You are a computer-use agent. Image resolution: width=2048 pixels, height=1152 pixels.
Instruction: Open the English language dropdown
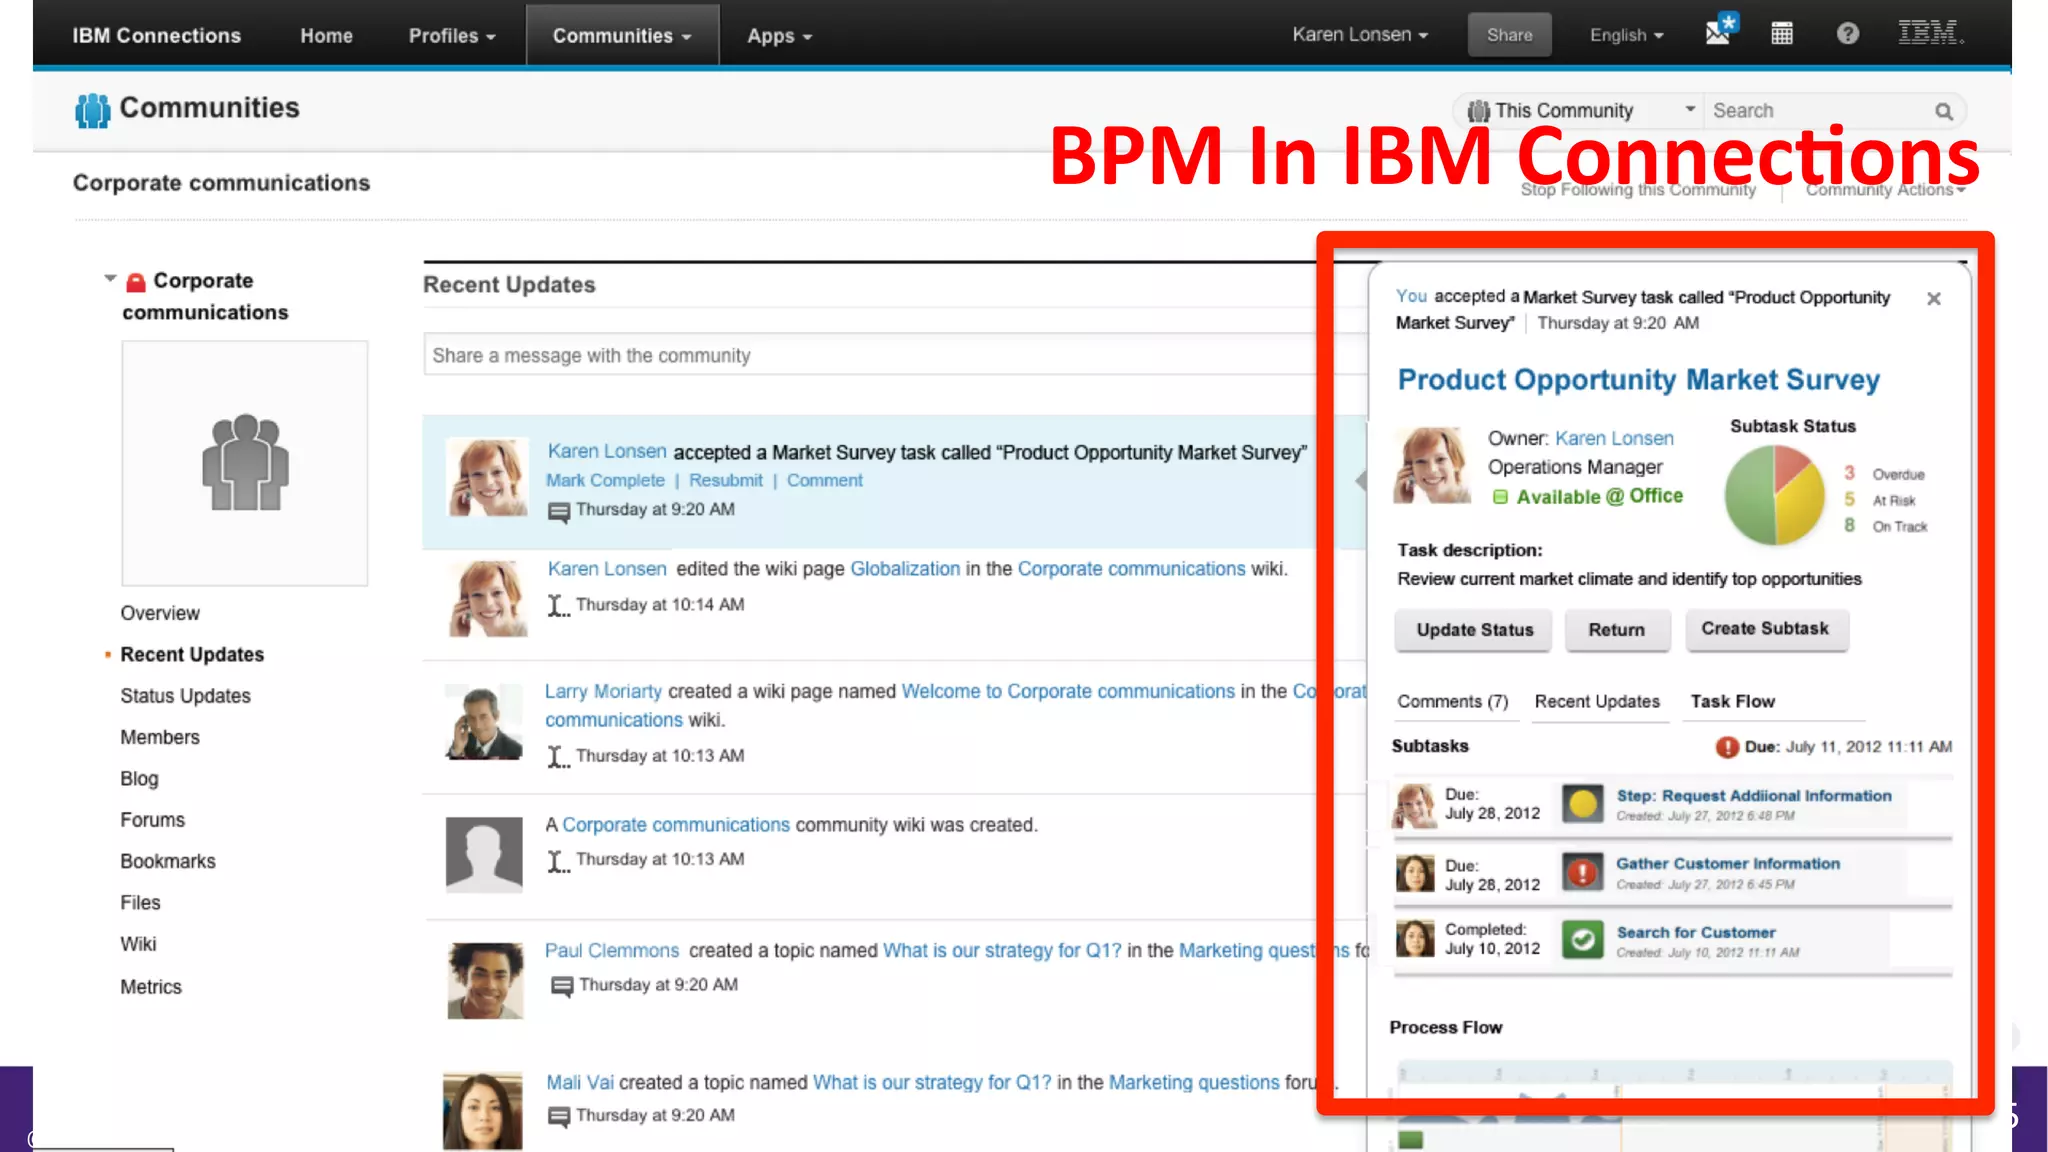point(1627,35)
